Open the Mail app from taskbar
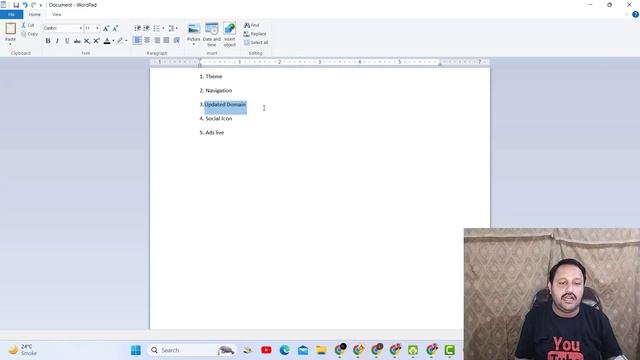This screenshot has height=360, width=640. tap(303, 350)
